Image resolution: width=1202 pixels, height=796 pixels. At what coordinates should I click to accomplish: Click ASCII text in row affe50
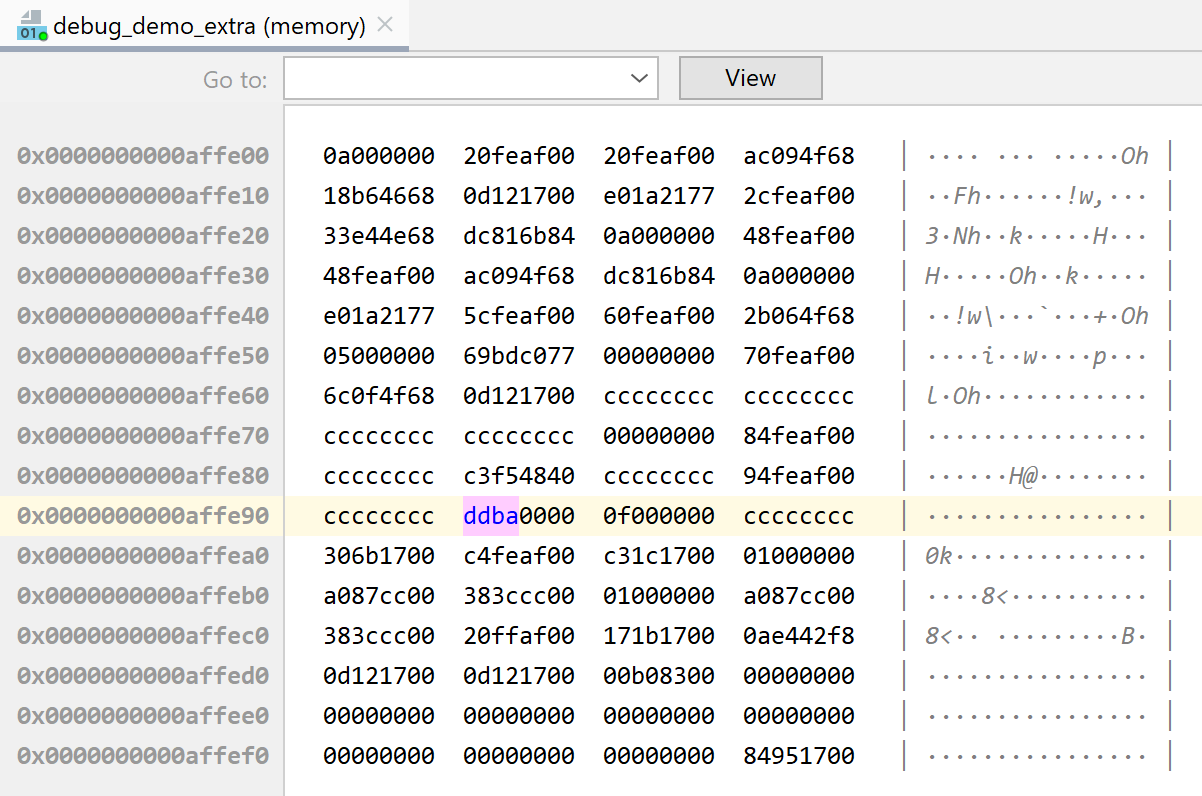[1037, 356]
